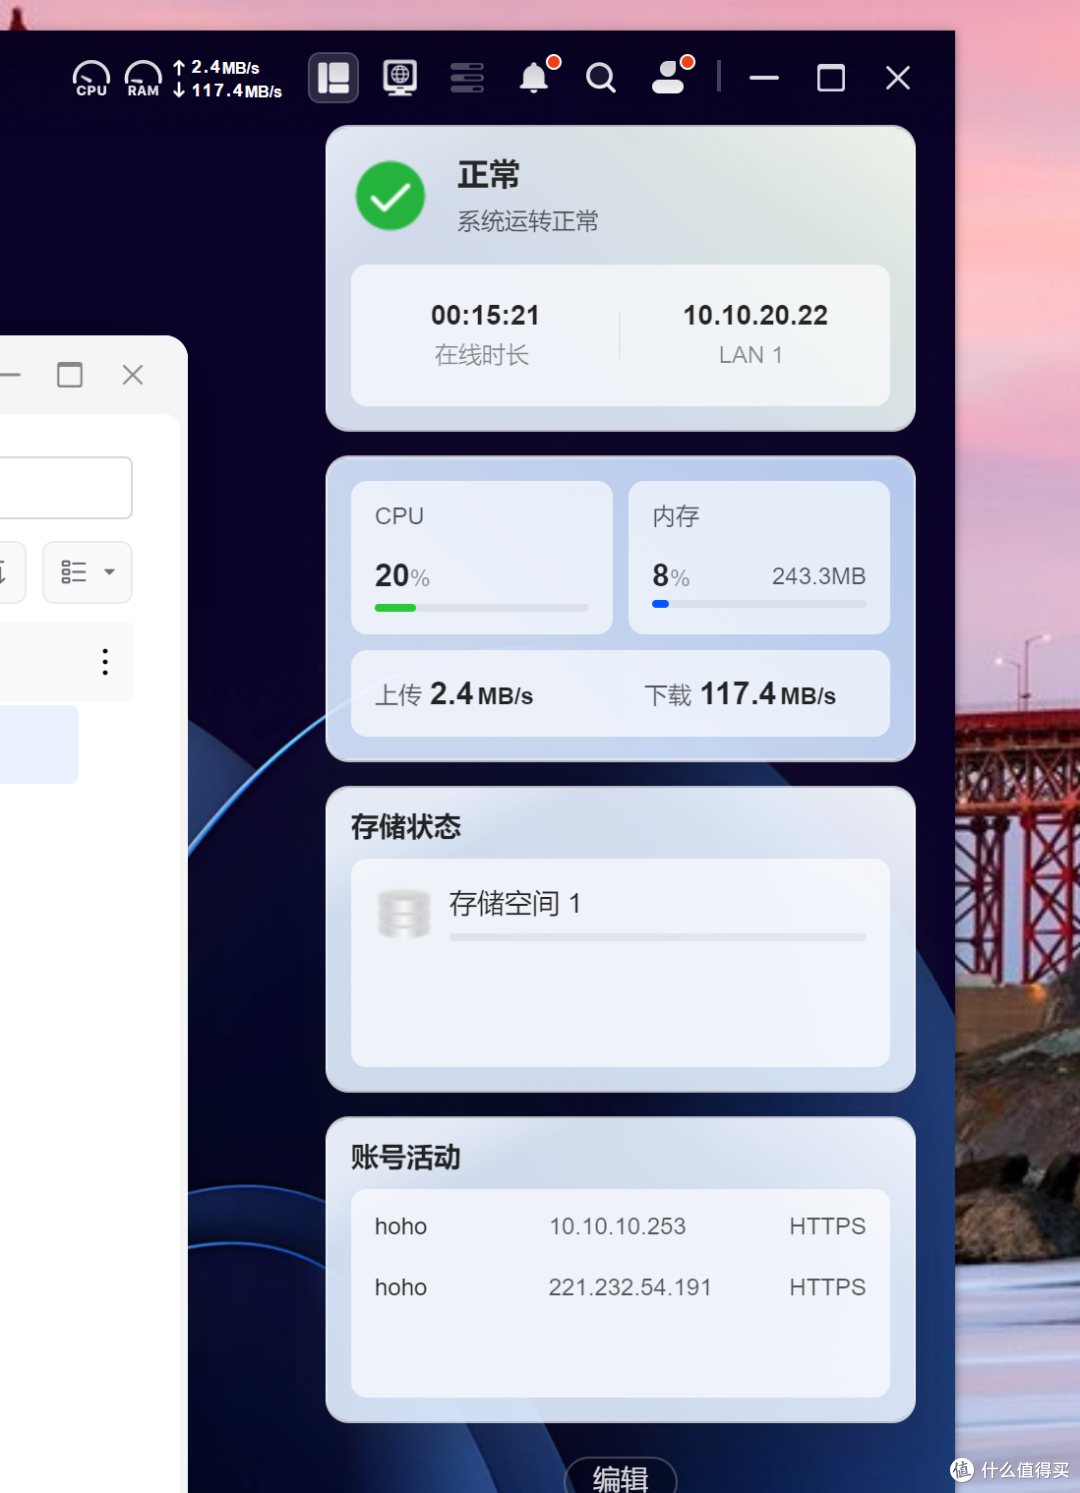
Task: Click the 存储空间 1 disk icon
Action: tap(404, 914)
